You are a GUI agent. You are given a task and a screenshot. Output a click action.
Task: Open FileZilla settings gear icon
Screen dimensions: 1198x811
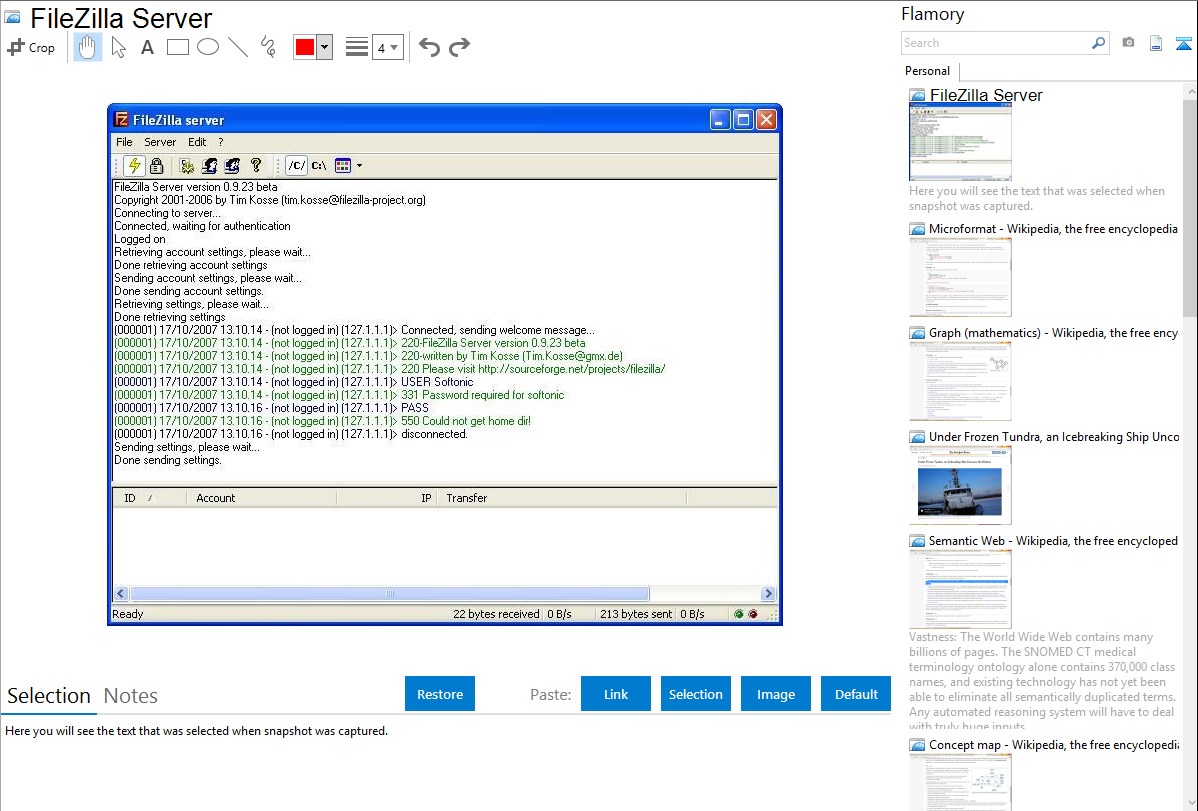[x=186, y=165]
